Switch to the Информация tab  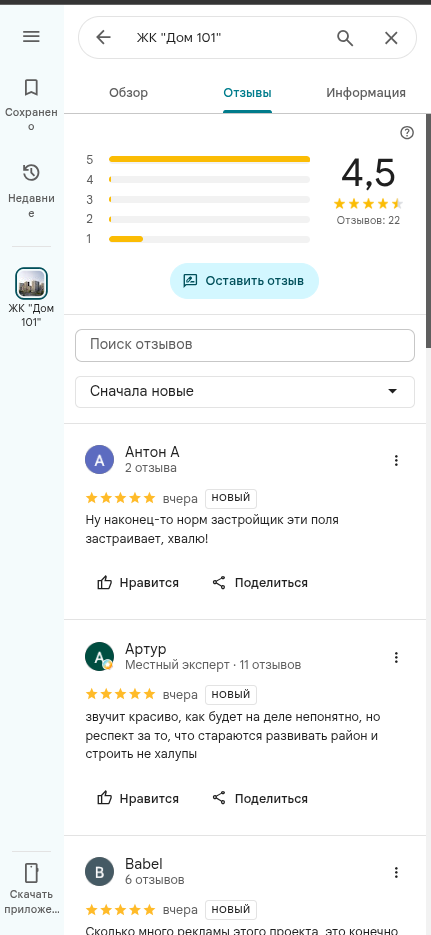click(x=366, y=92)
